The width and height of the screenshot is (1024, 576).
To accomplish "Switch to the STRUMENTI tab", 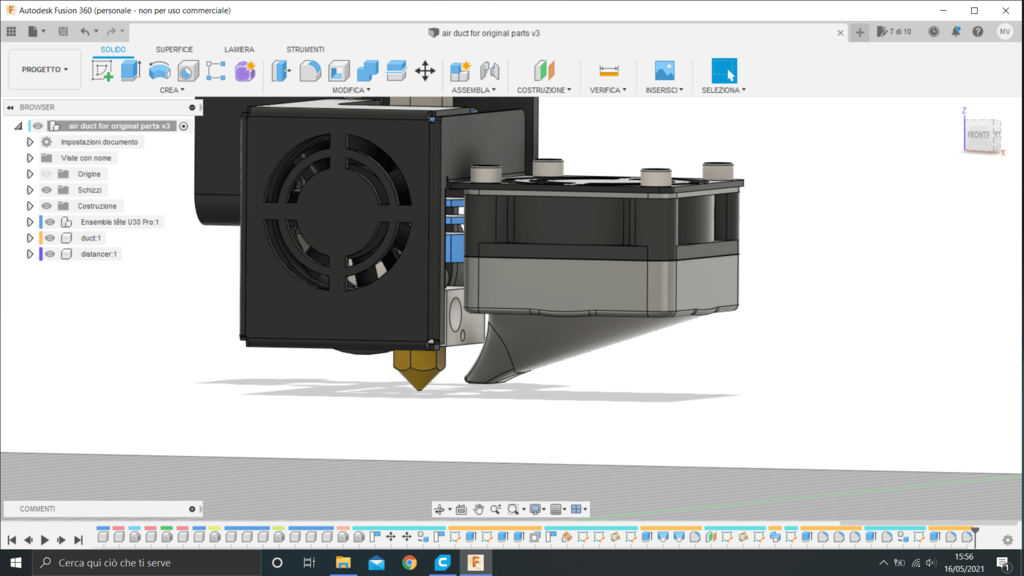I will click(305, 50).
